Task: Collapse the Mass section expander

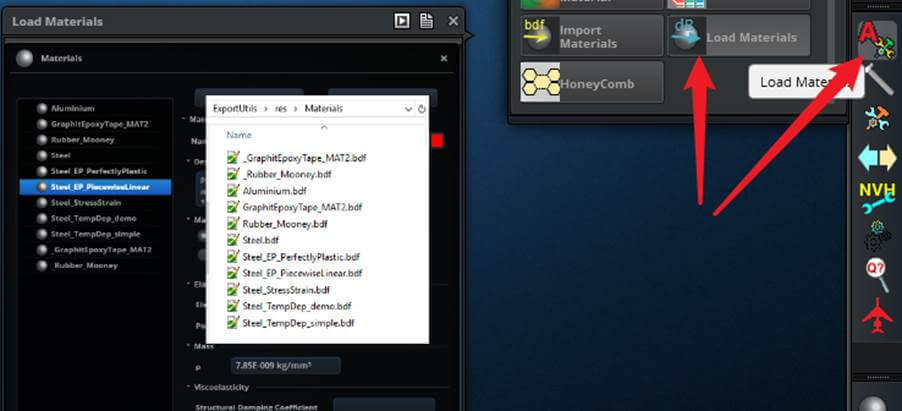Action: (x=188, y=346)
